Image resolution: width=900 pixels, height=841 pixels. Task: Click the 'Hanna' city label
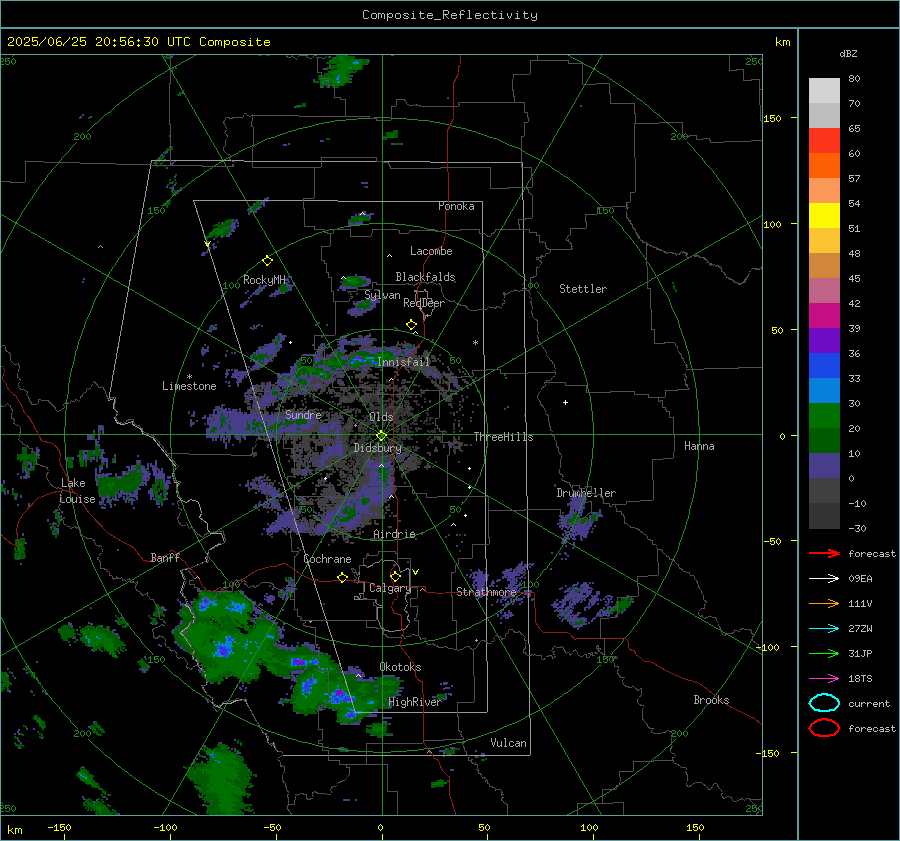pos(699,446)
